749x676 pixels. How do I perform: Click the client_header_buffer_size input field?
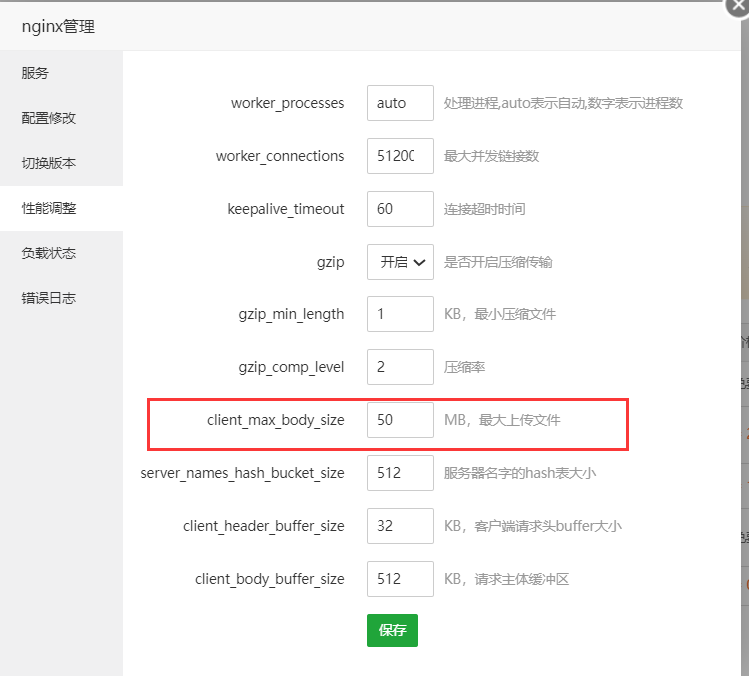400,526
